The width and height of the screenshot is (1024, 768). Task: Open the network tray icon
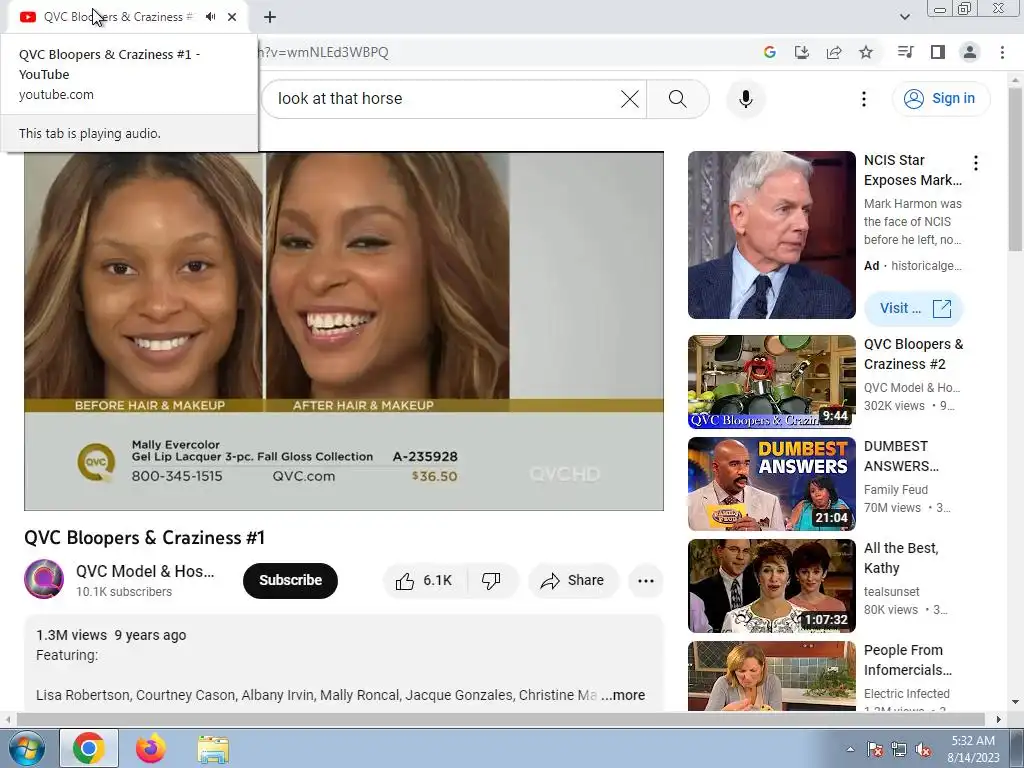tap(899, 749)
